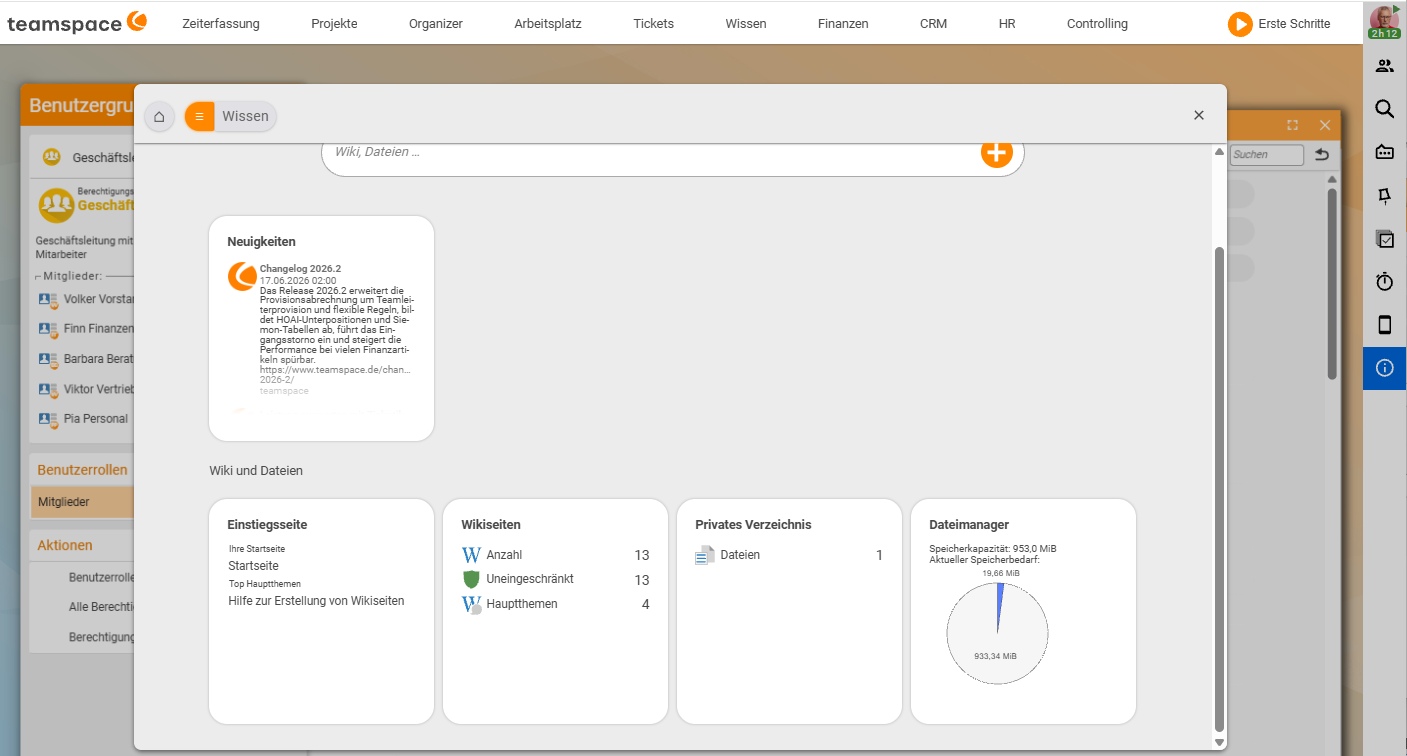Click Dateien row in Privates Verzeichnis
The image size is (1407, 756).
pyautogui.click(x=789, y=555)
